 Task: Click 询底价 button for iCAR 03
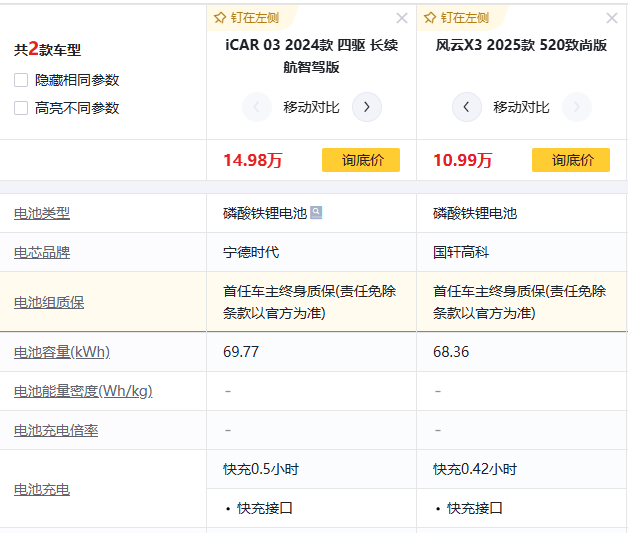click(x=361, y=160)
